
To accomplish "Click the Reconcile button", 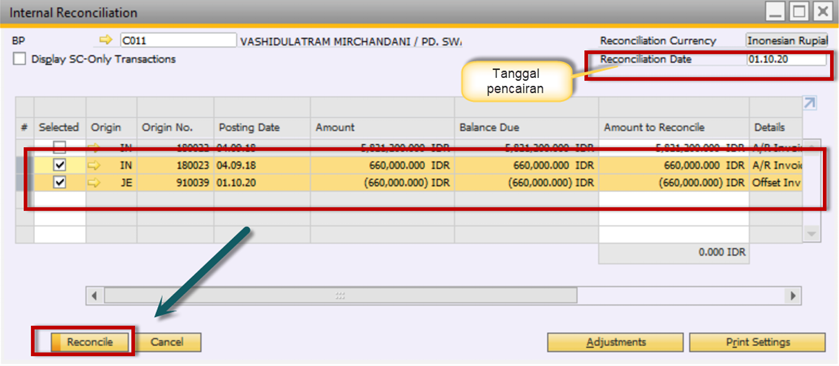I will click(x=90, y=342).
